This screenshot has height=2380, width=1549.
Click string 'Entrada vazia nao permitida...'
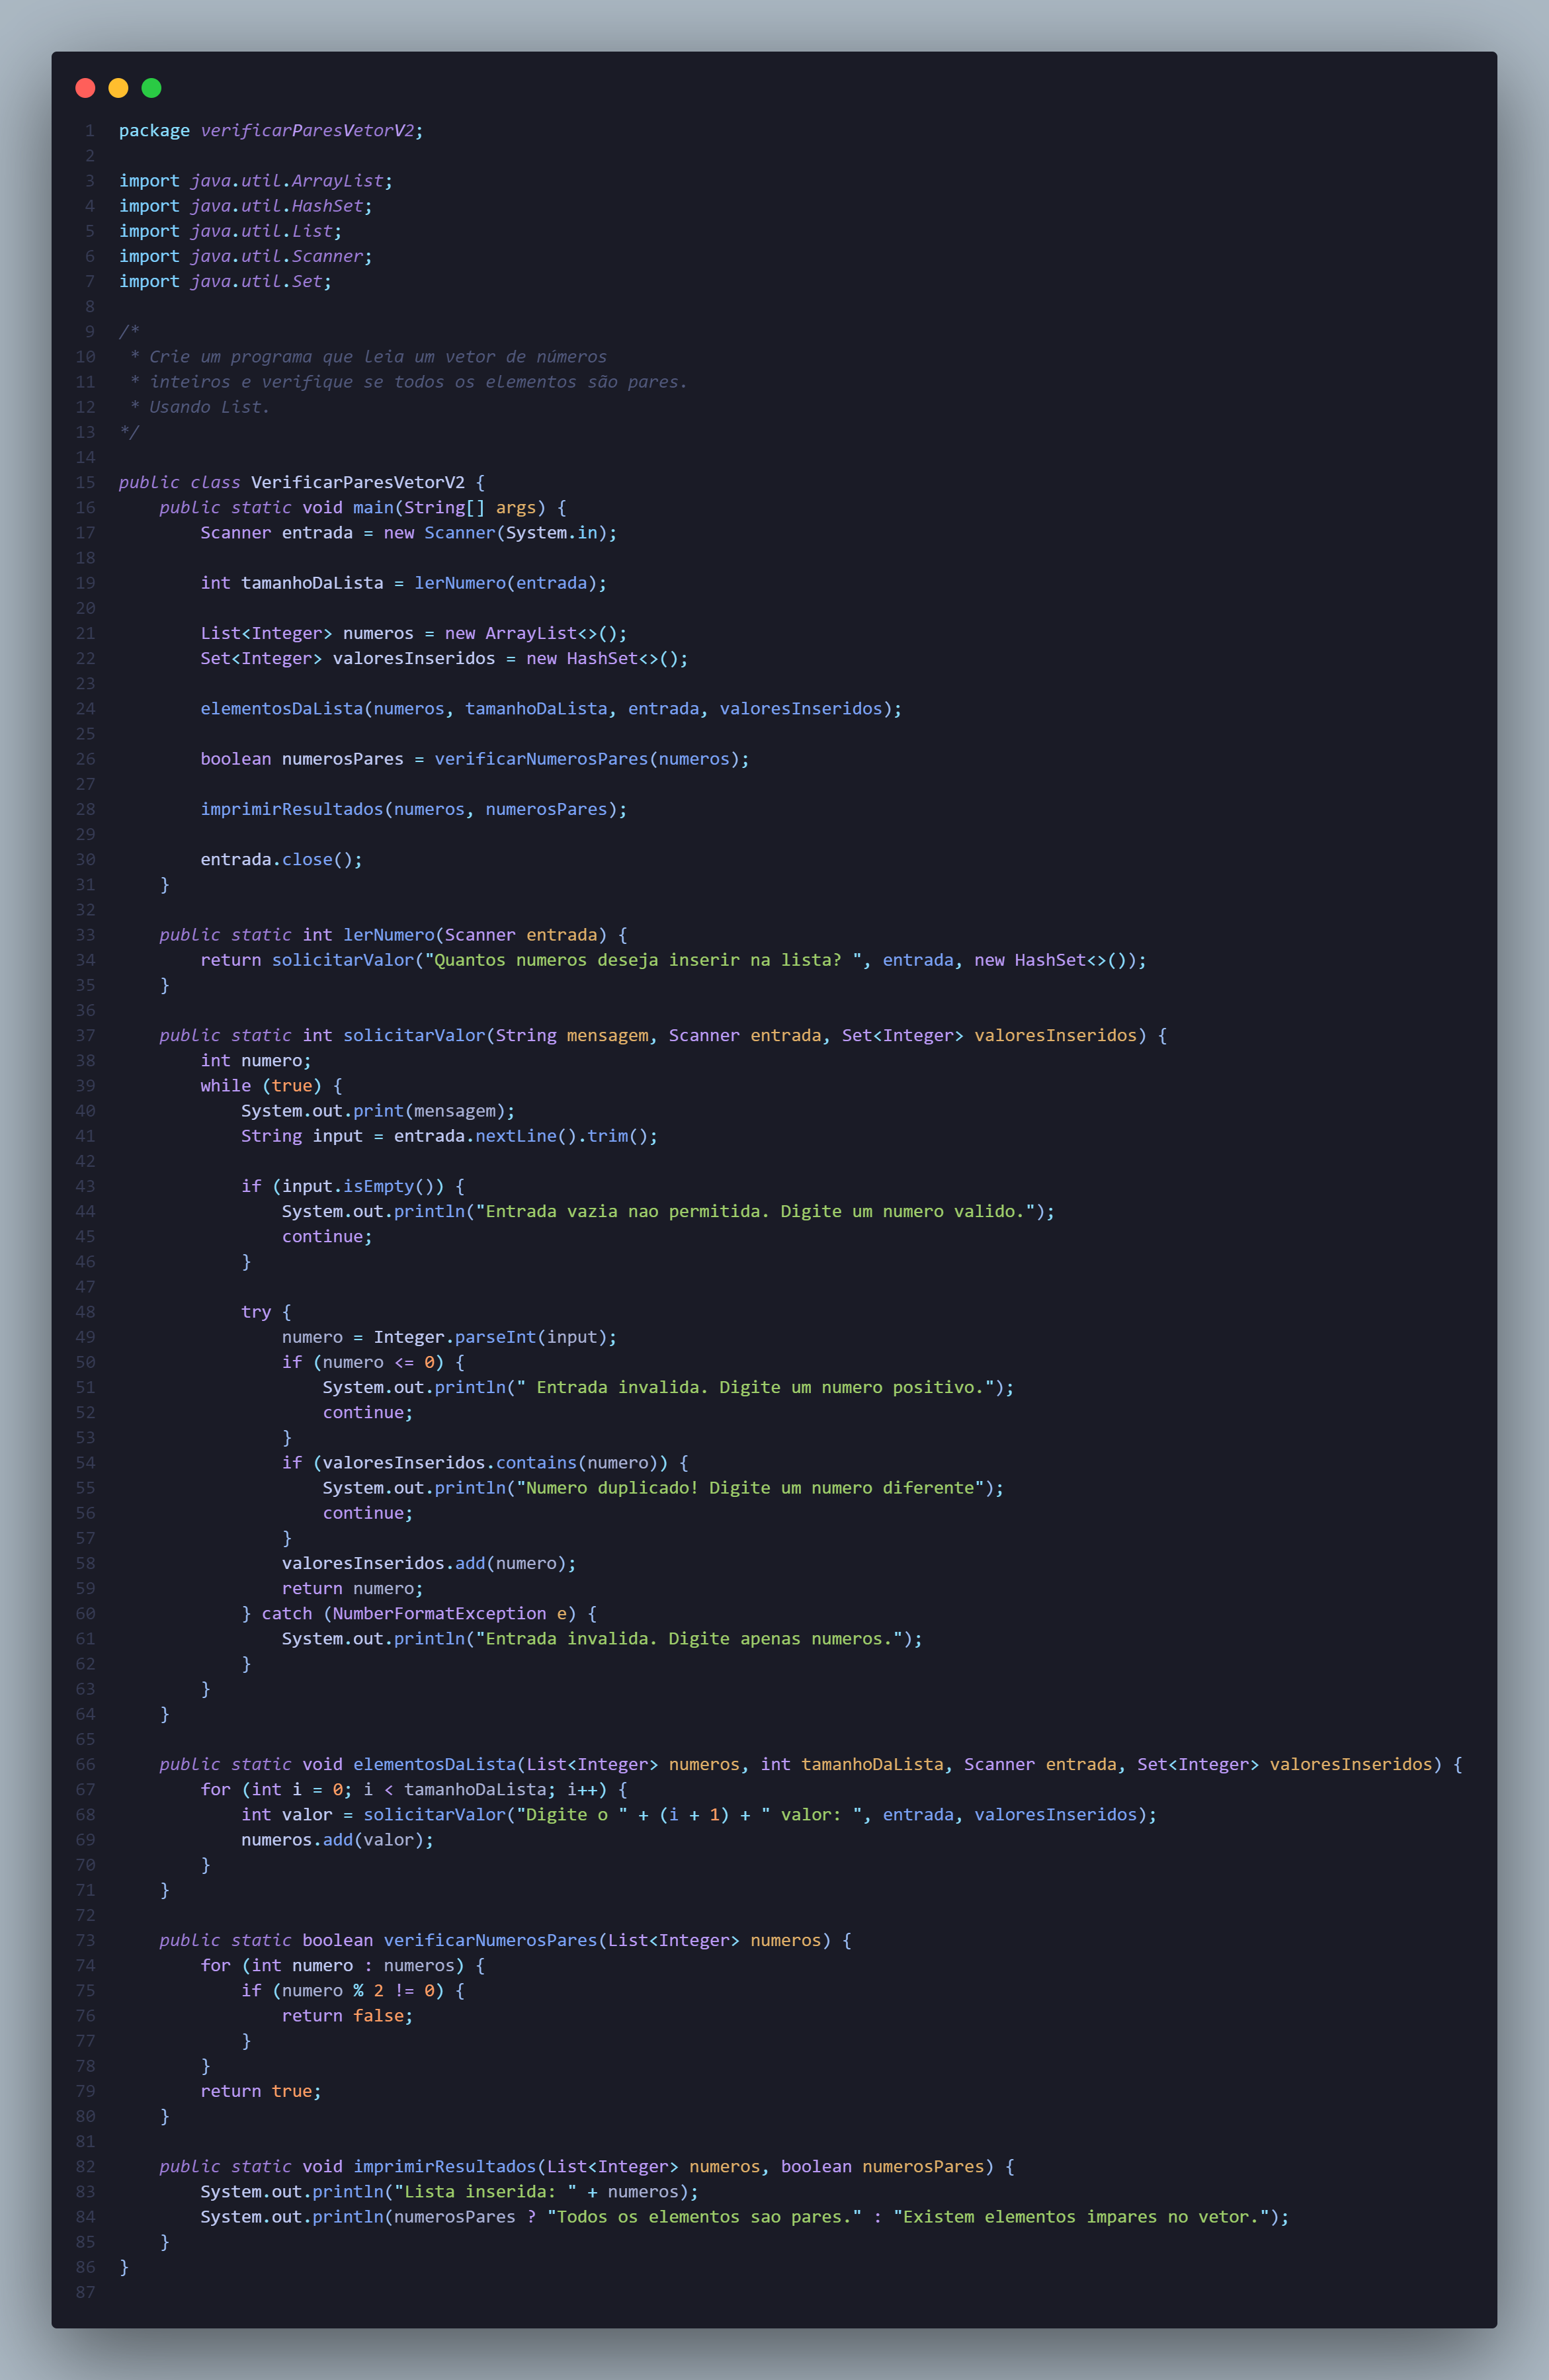pos(755,1211)
